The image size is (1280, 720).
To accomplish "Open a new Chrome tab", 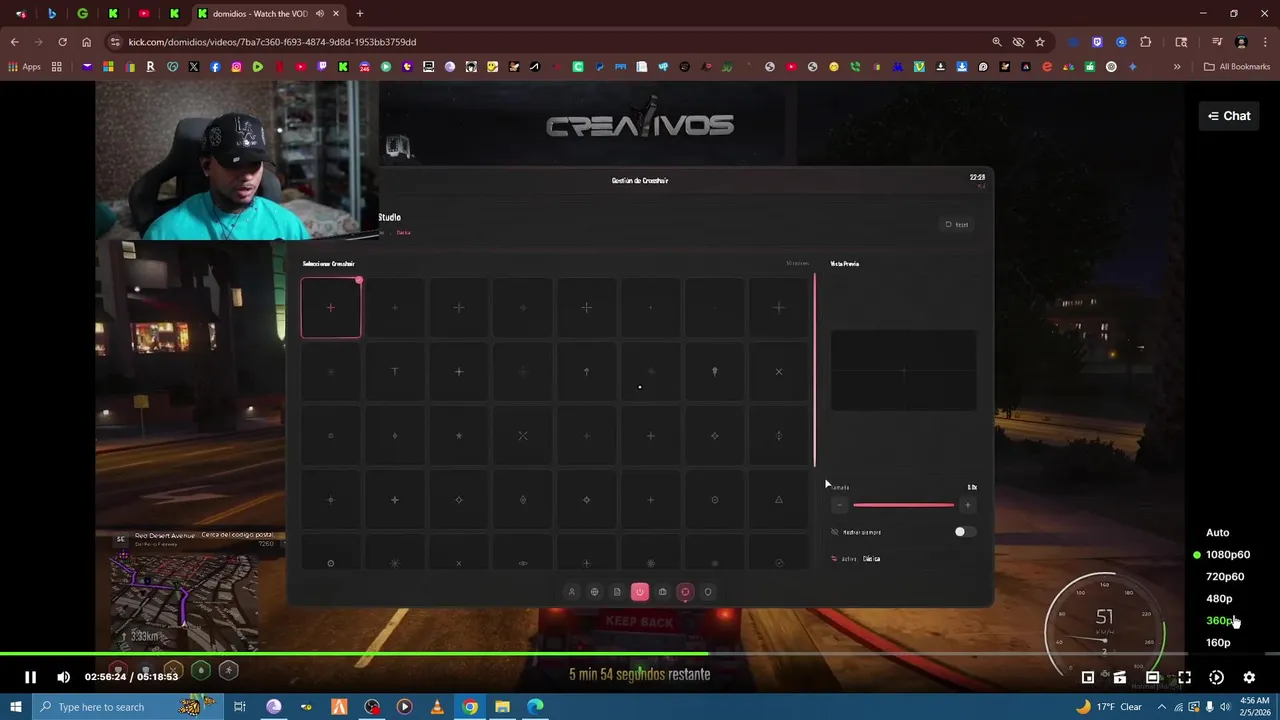I will coord(359,14).
